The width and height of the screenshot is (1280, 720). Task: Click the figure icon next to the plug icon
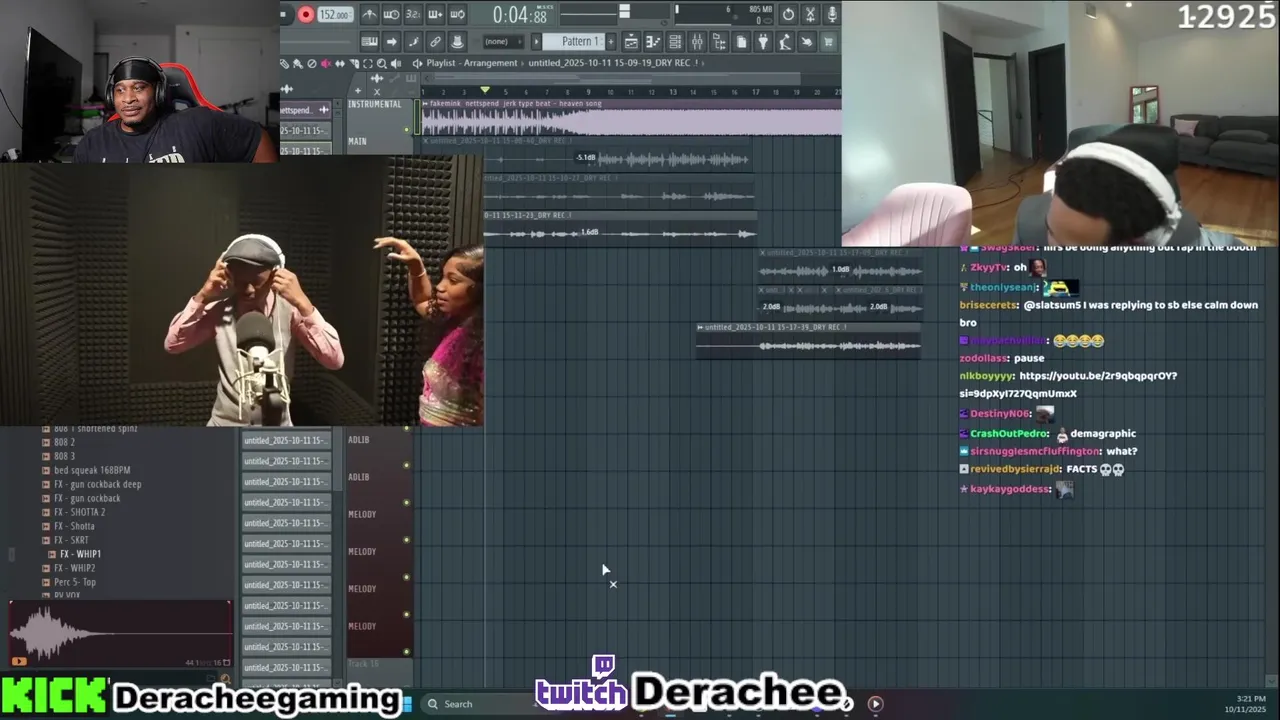[x=784, y=42]
